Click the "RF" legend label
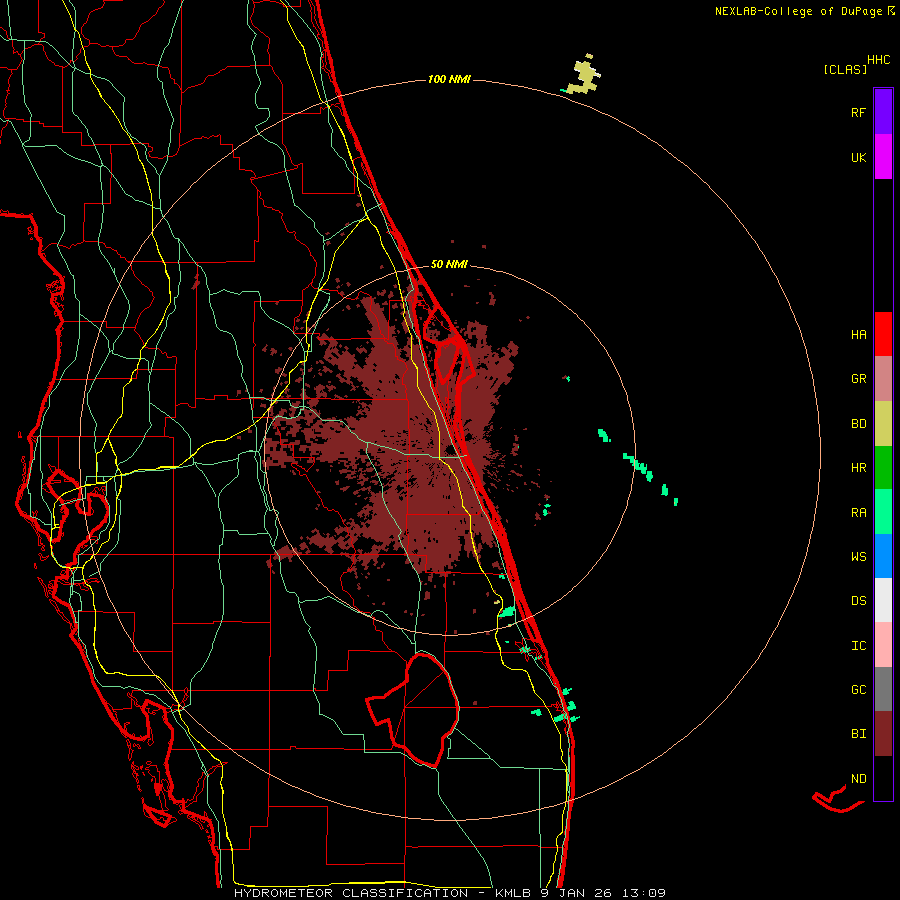 point(858,112)
